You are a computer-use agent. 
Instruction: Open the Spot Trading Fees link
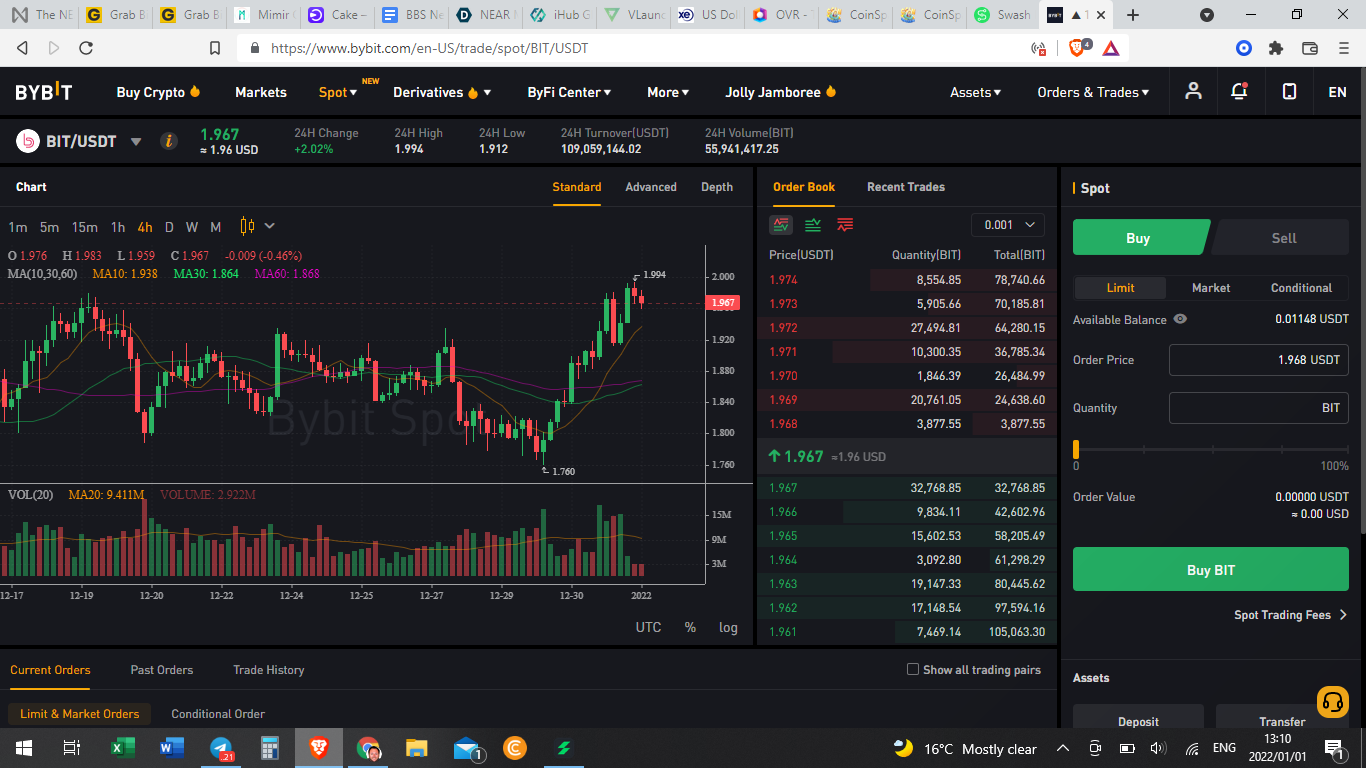pyautogui.click(x=1290, y=615)
